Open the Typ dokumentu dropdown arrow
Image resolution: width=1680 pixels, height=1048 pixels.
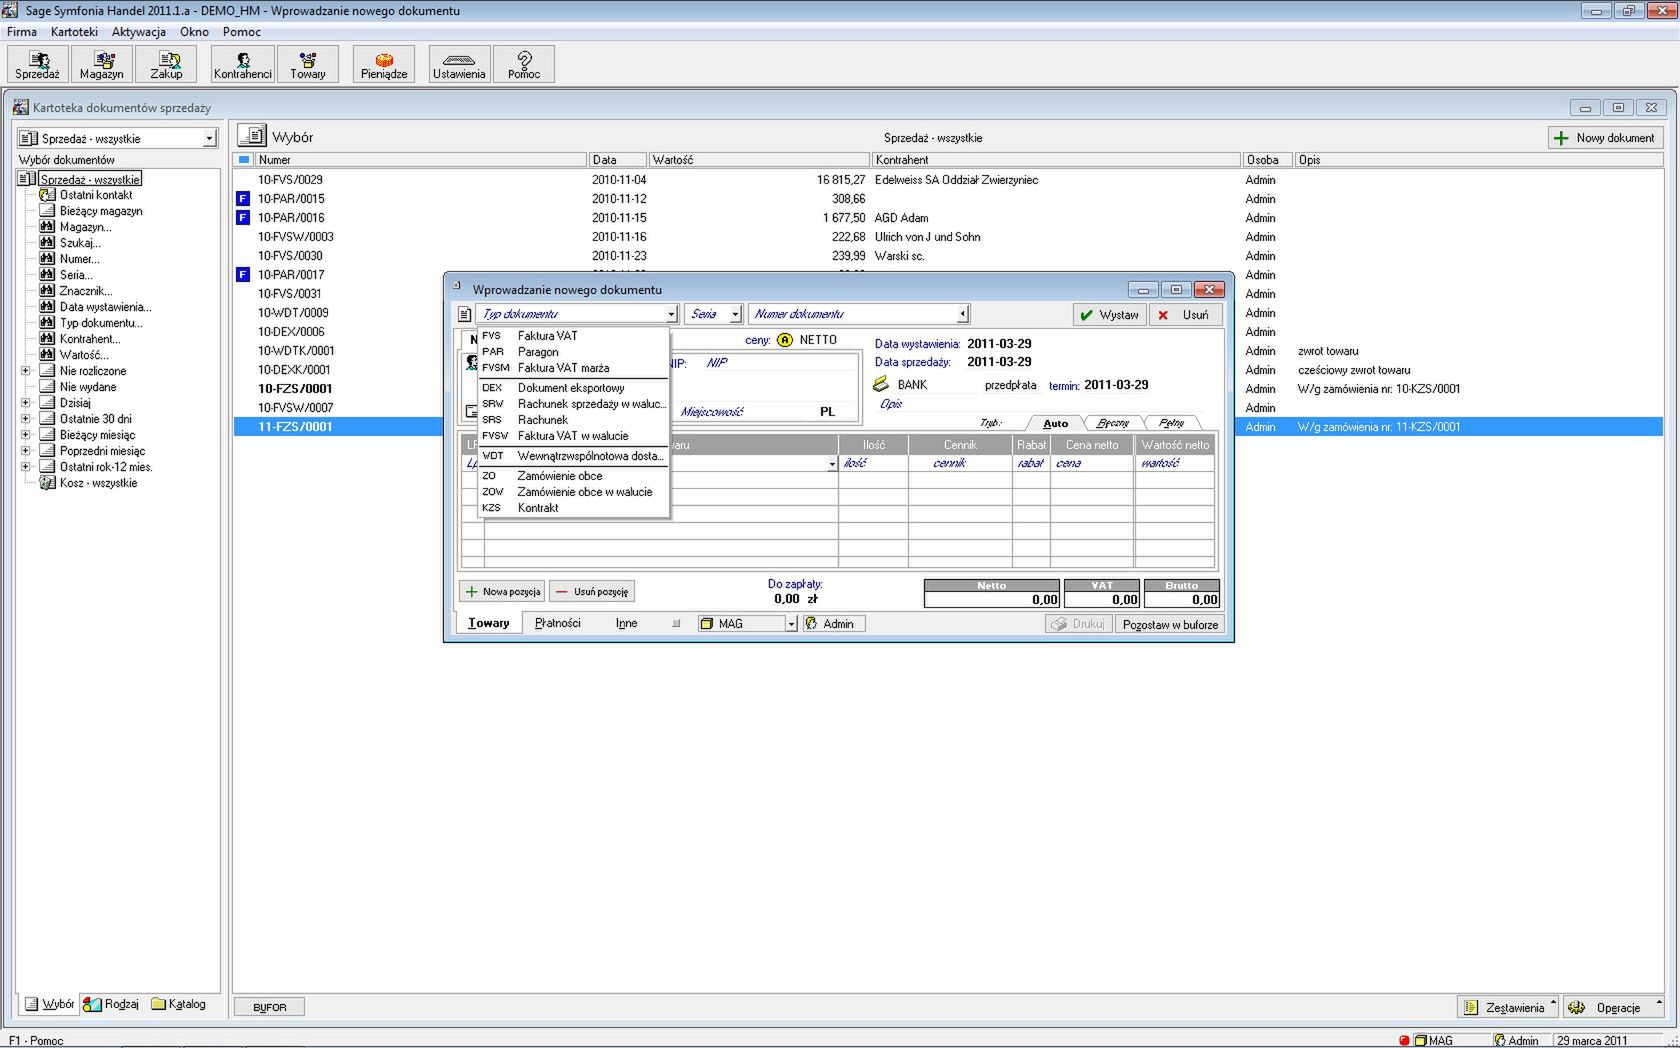[671, 314]
